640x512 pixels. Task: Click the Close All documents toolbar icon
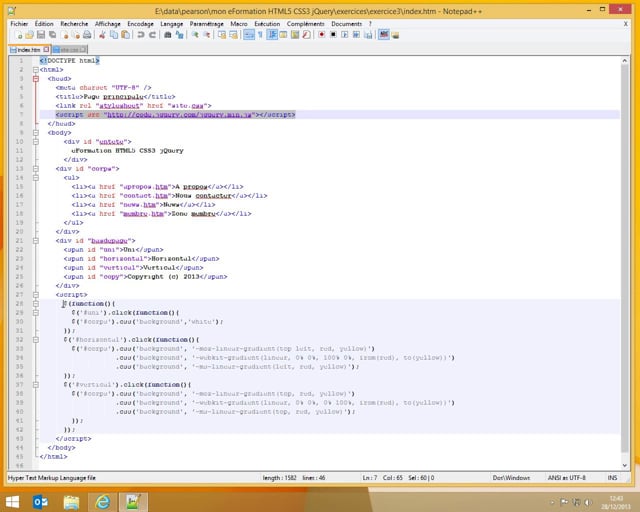(77, 35)
